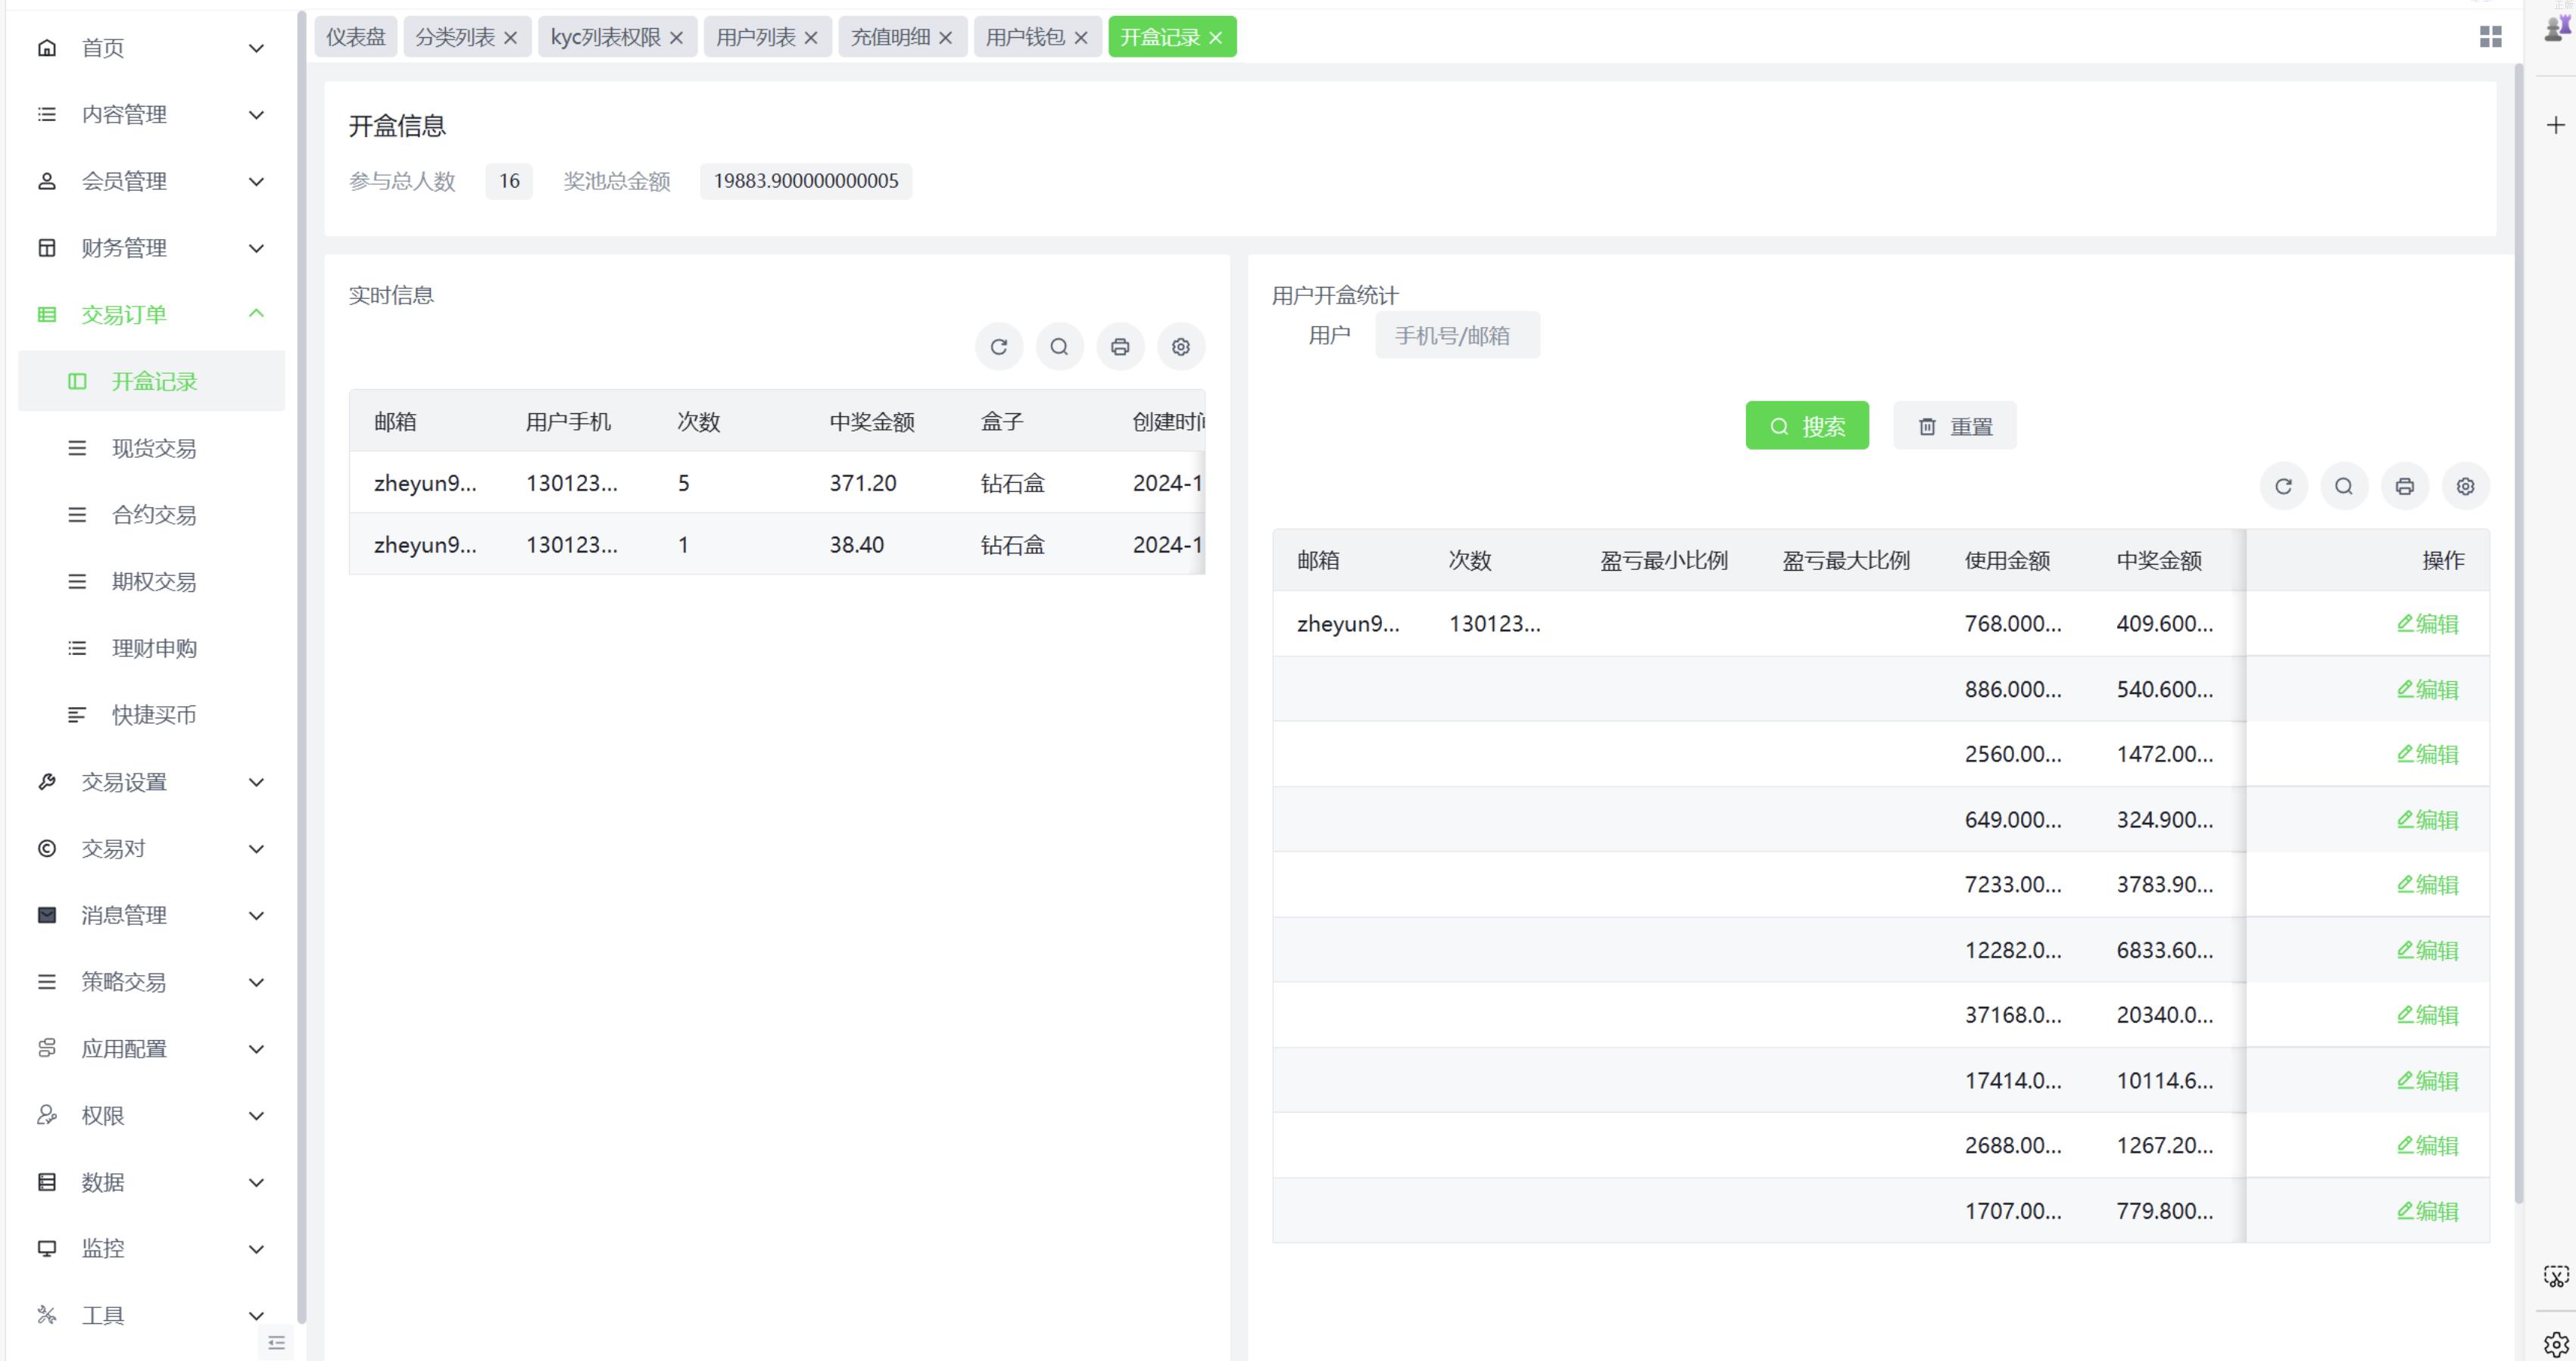This screenshot has height=1361, width=2576.
Task: Click the green 搜索 button
Action: [x=1806, y=426]
